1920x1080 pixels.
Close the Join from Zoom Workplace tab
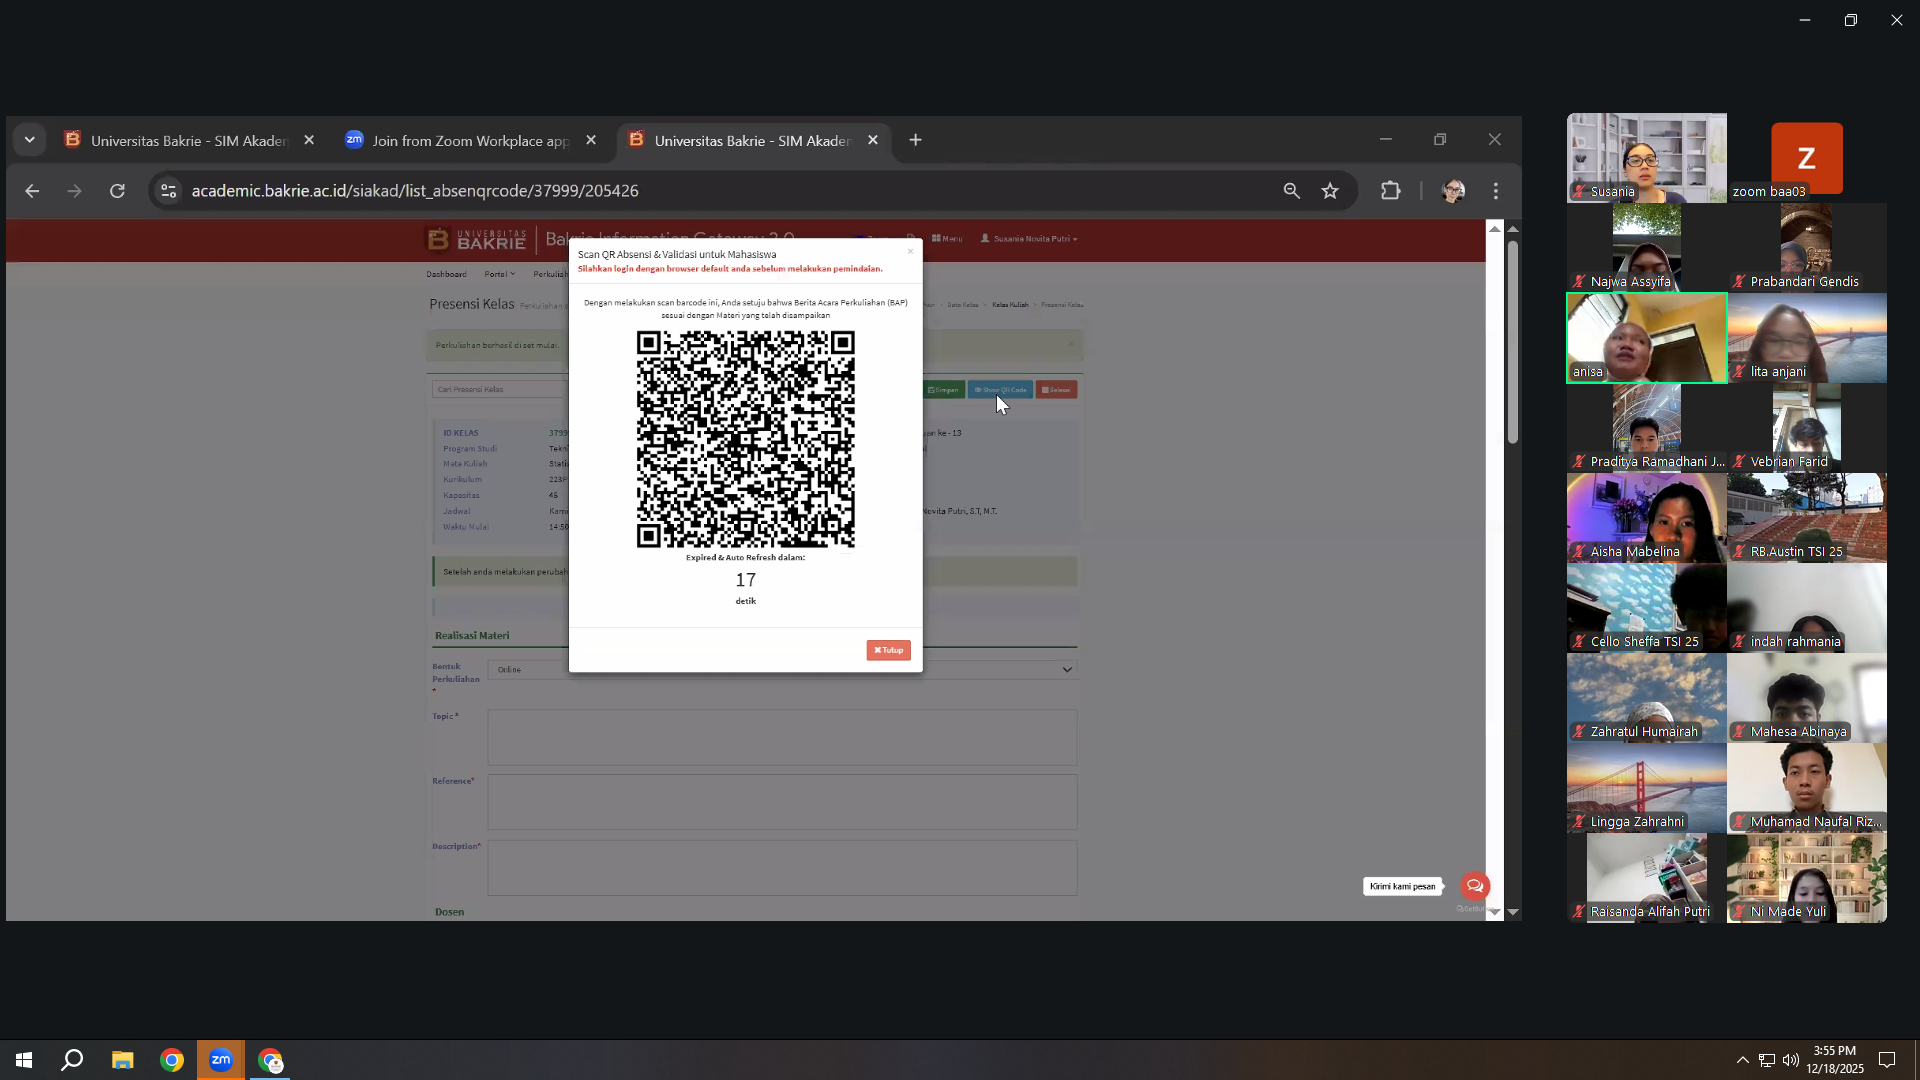tap(591, 141)
